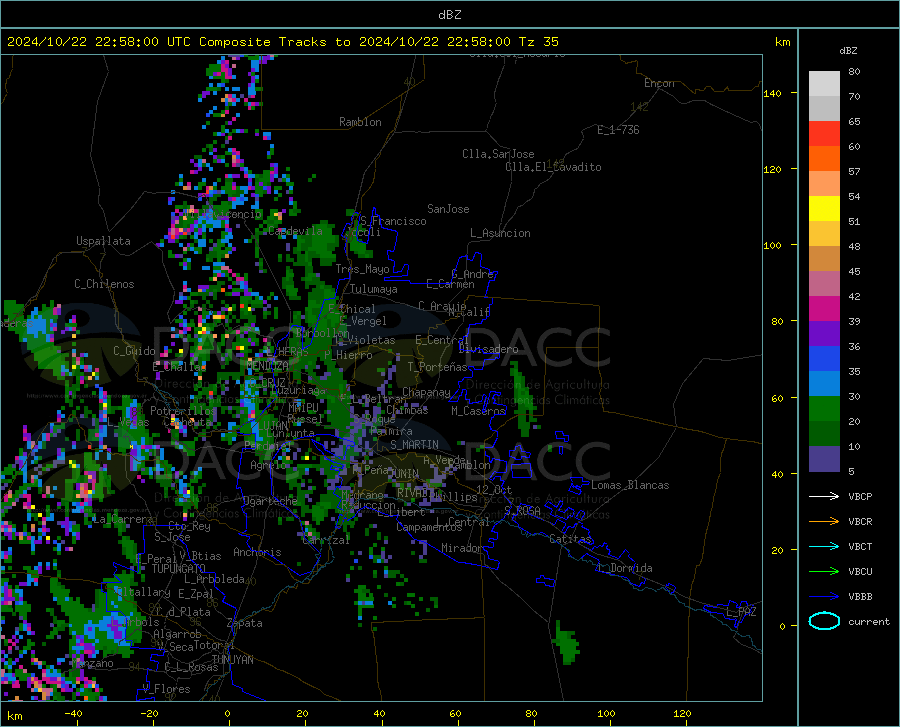Click the 'Lomas_Blancas' place label
The image size is (900, 727).
pyautogui.click(x=630, y=485)
